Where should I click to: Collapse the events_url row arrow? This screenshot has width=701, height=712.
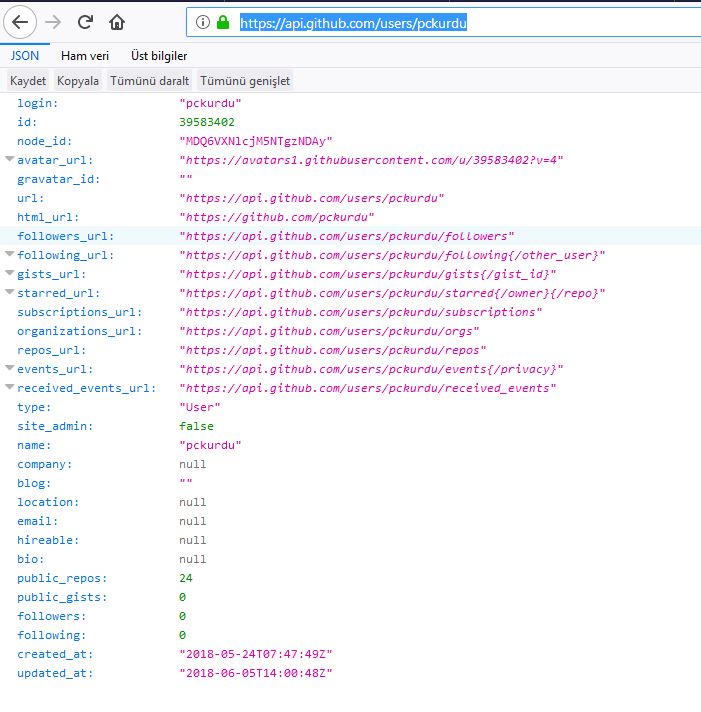point(10,368)
